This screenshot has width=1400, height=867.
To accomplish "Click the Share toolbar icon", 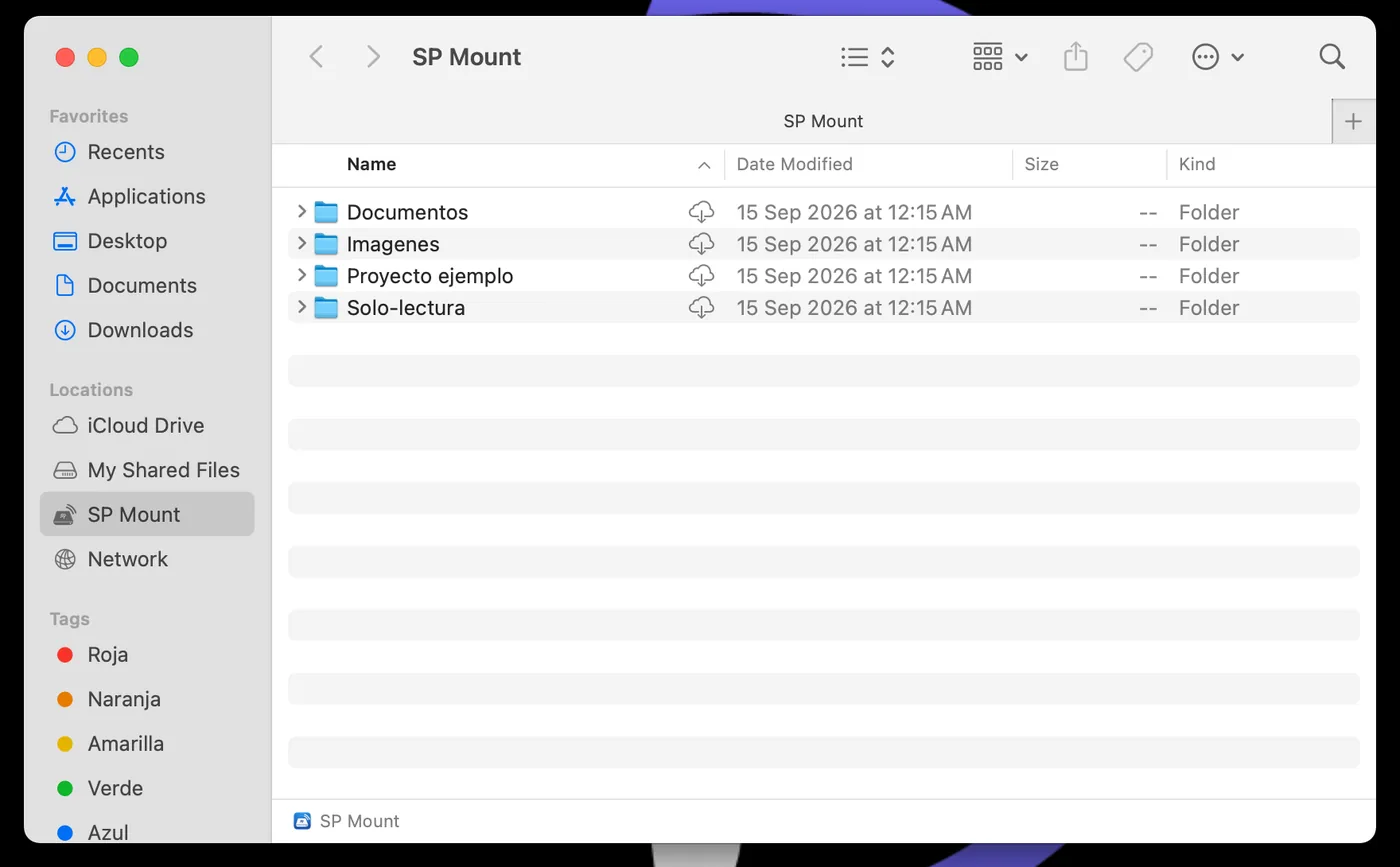I will pyautogui.click(x=1075, y=56).
